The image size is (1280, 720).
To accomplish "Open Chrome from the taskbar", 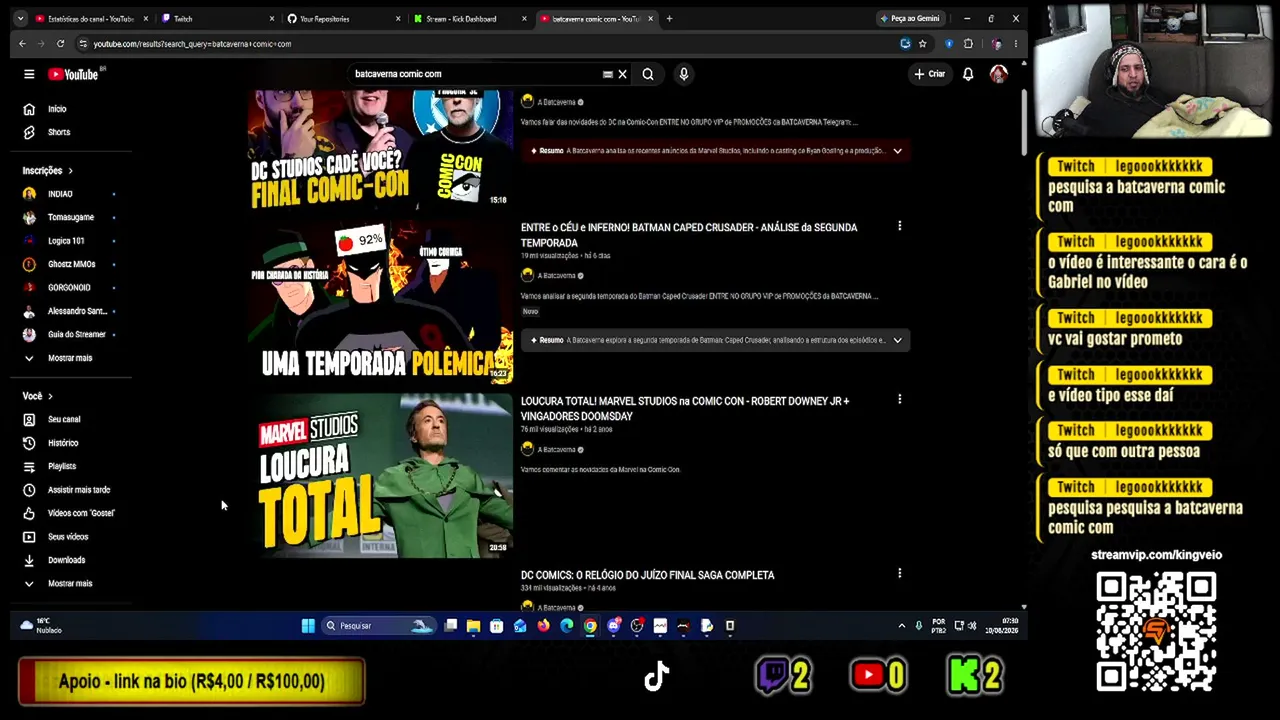I will coord(590,626).
